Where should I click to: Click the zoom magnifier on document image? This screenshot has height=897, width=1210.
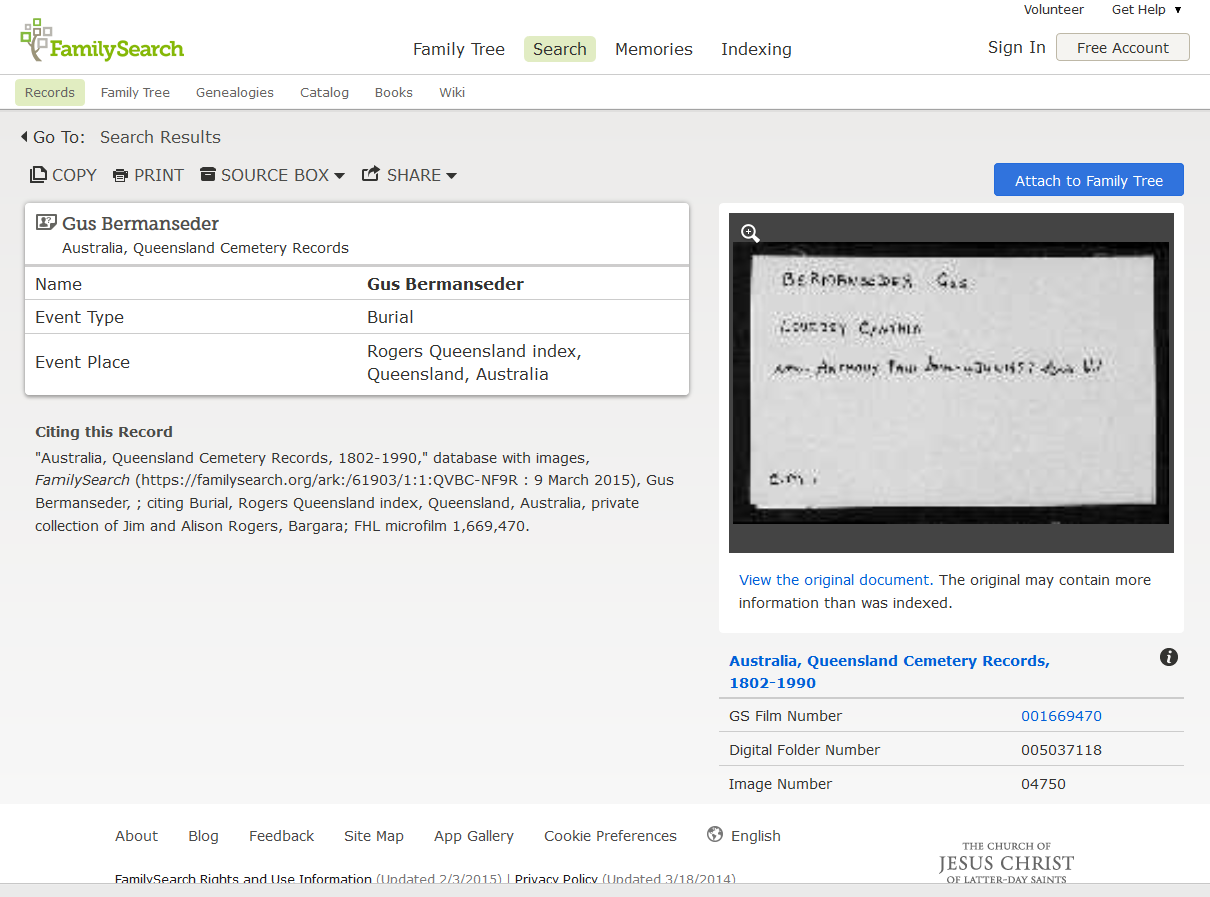(750, 233)
